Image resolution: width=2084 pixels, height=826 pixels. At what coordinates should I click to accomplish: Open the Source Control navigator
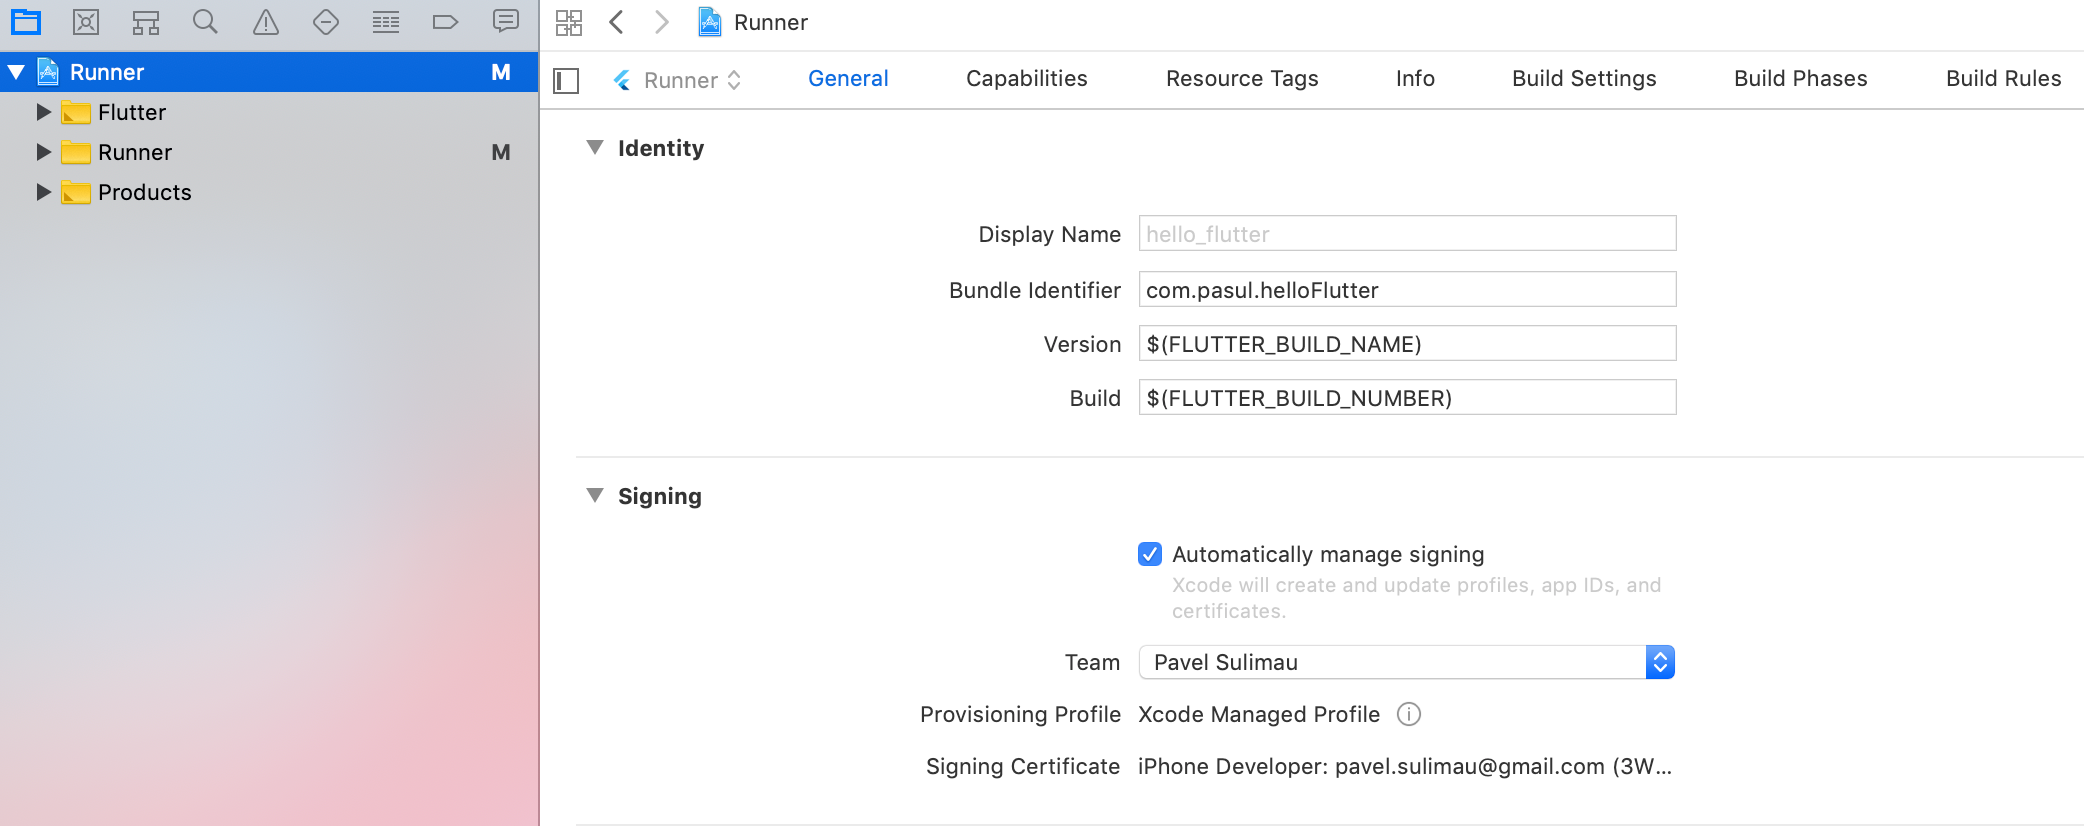pyautogui.click(x=86, y=21)
